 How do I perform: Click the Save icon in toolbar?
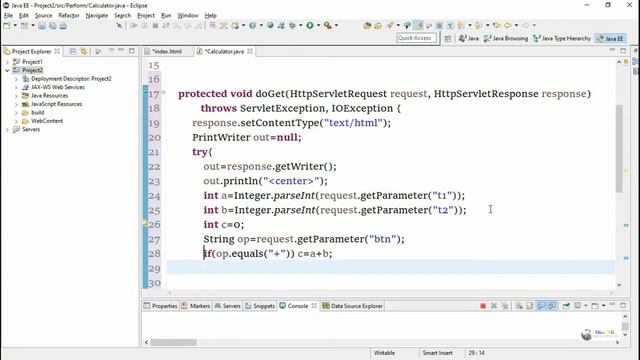[42, 25]
